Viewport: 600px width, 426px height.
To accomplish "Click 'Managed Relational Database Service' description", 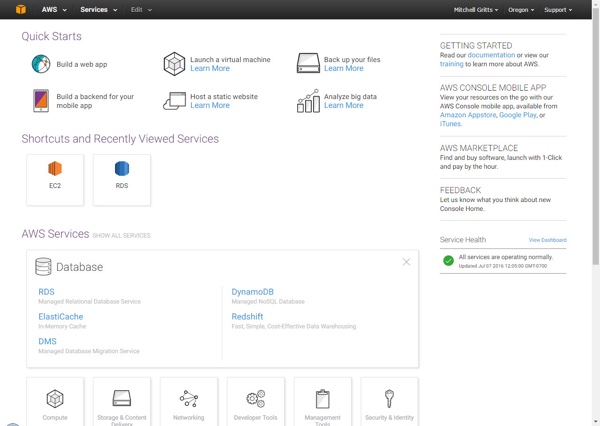I will tap(90, 302).
